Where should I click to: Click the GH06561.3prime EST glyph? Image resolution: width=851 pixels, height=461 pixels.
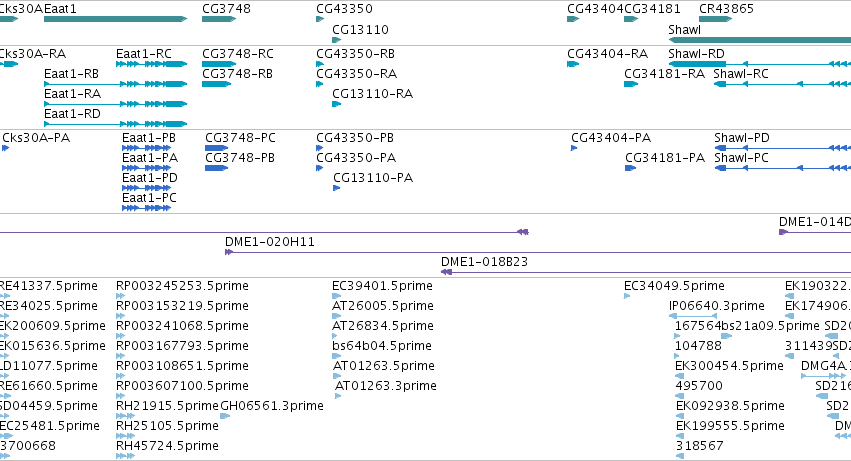pos(225,416)
